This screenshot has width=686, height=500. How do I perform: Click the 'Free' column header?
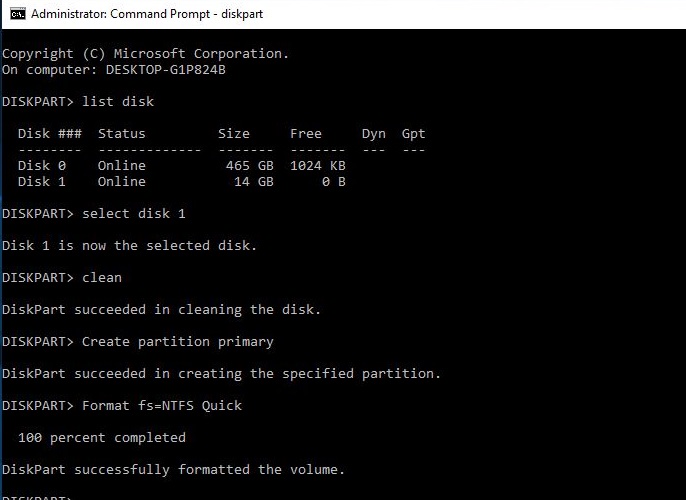[x=306, y=133]
